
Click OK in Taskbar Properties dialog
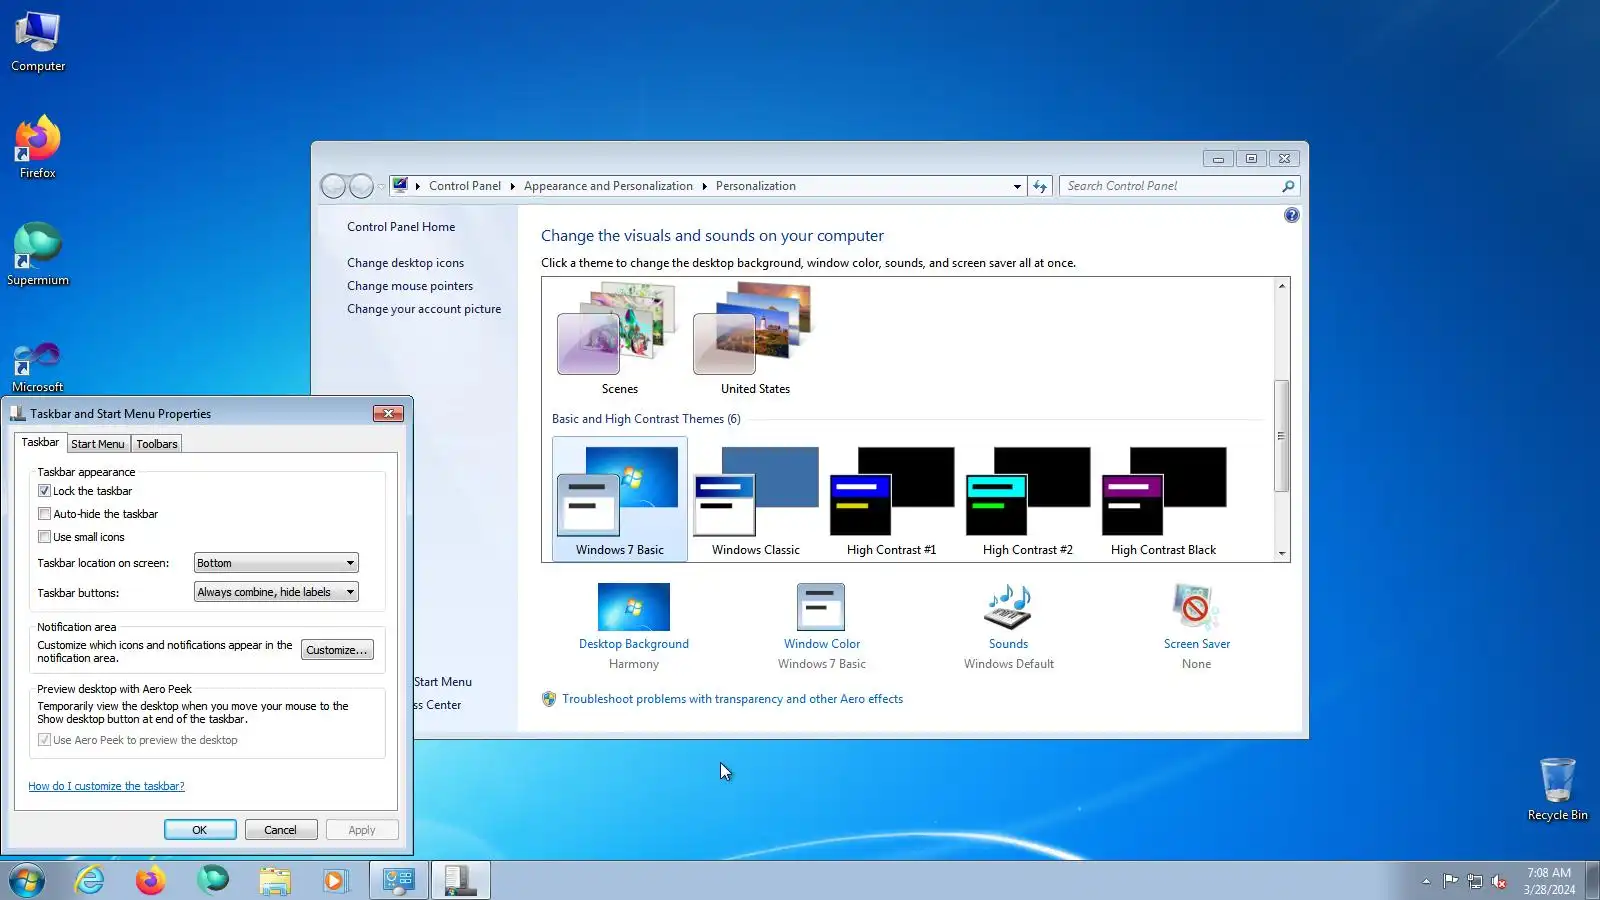(x=200, y=830)
